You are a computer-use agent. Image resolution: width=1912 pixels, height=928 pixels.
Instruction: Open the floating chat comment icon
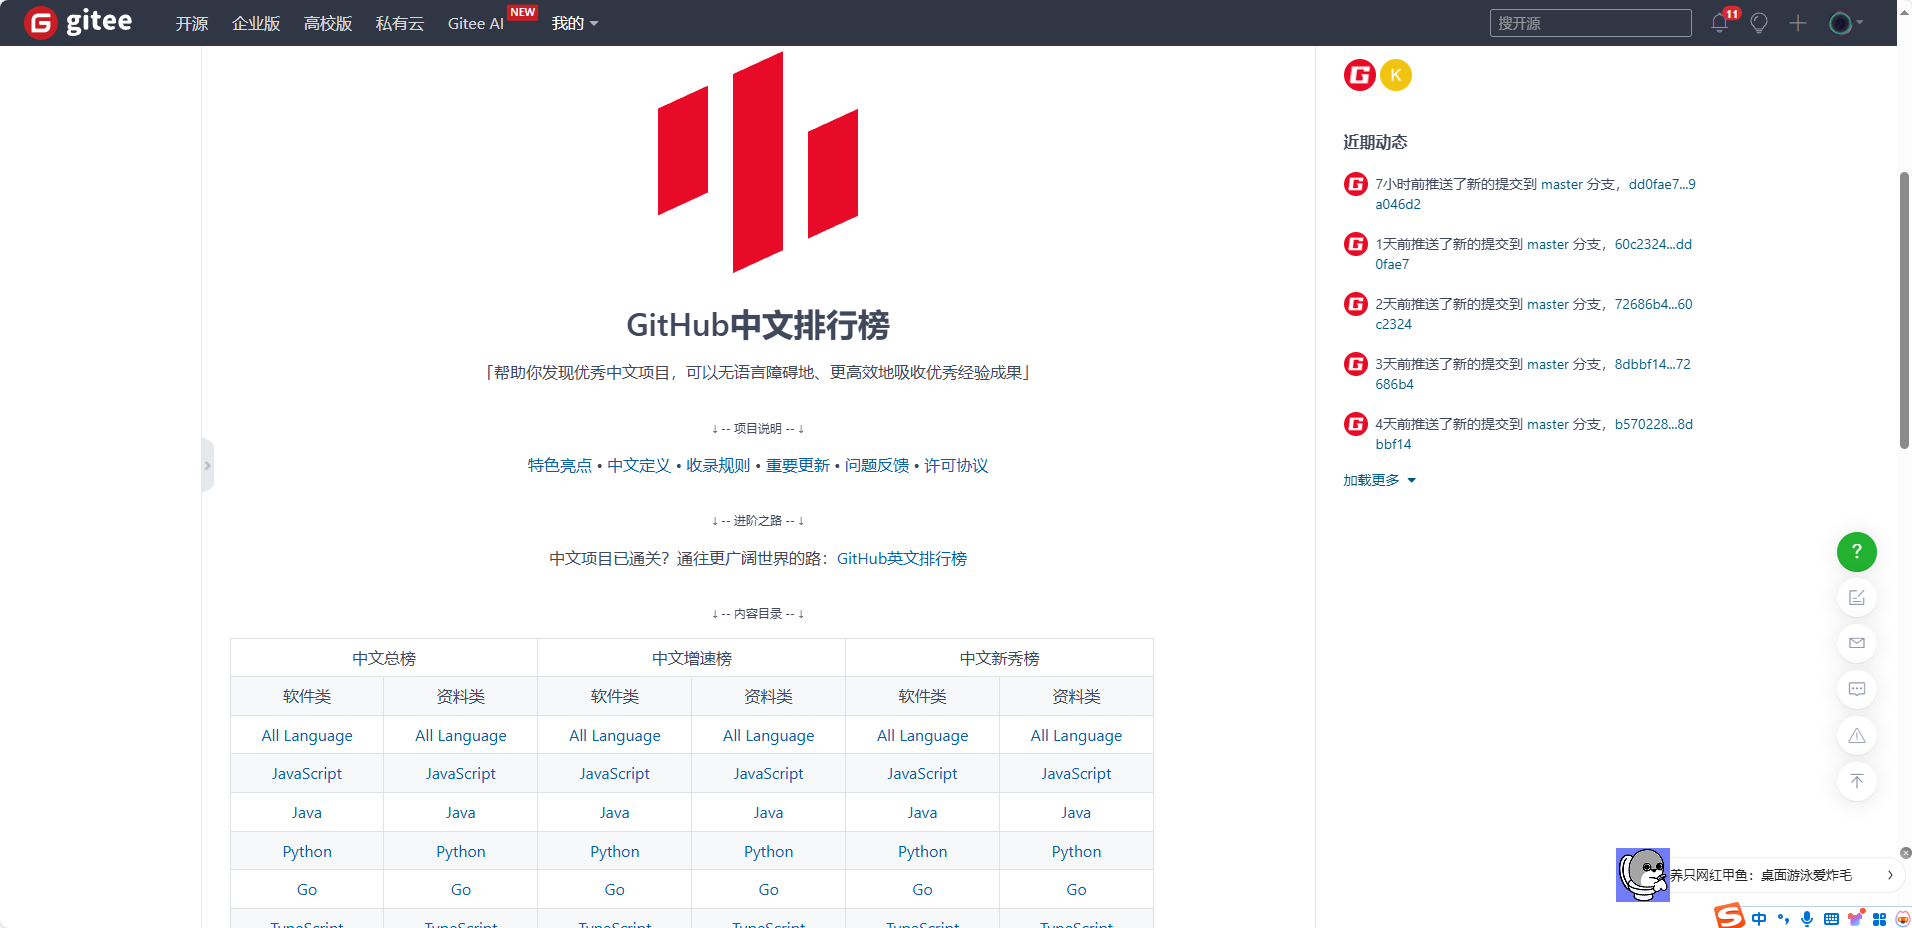point(1856,689)
